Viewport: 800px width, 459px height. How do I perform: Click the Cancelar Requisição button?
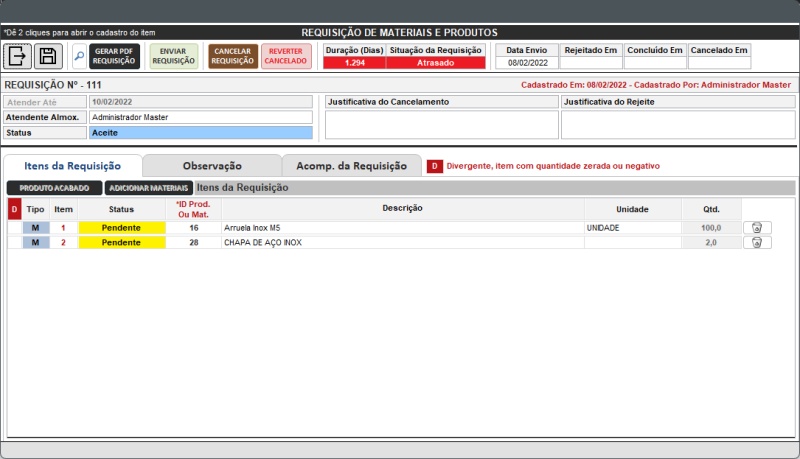click(233, 56)
